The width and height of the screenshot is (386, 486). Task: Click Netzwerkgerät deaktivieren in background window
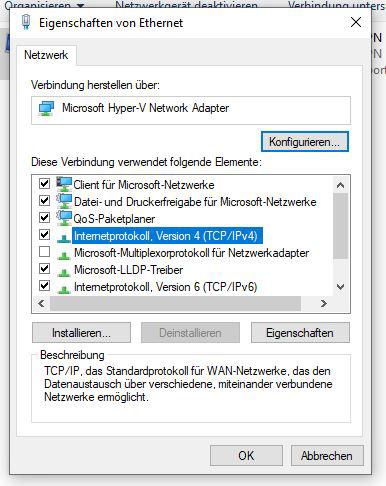[x=186, y=5]
